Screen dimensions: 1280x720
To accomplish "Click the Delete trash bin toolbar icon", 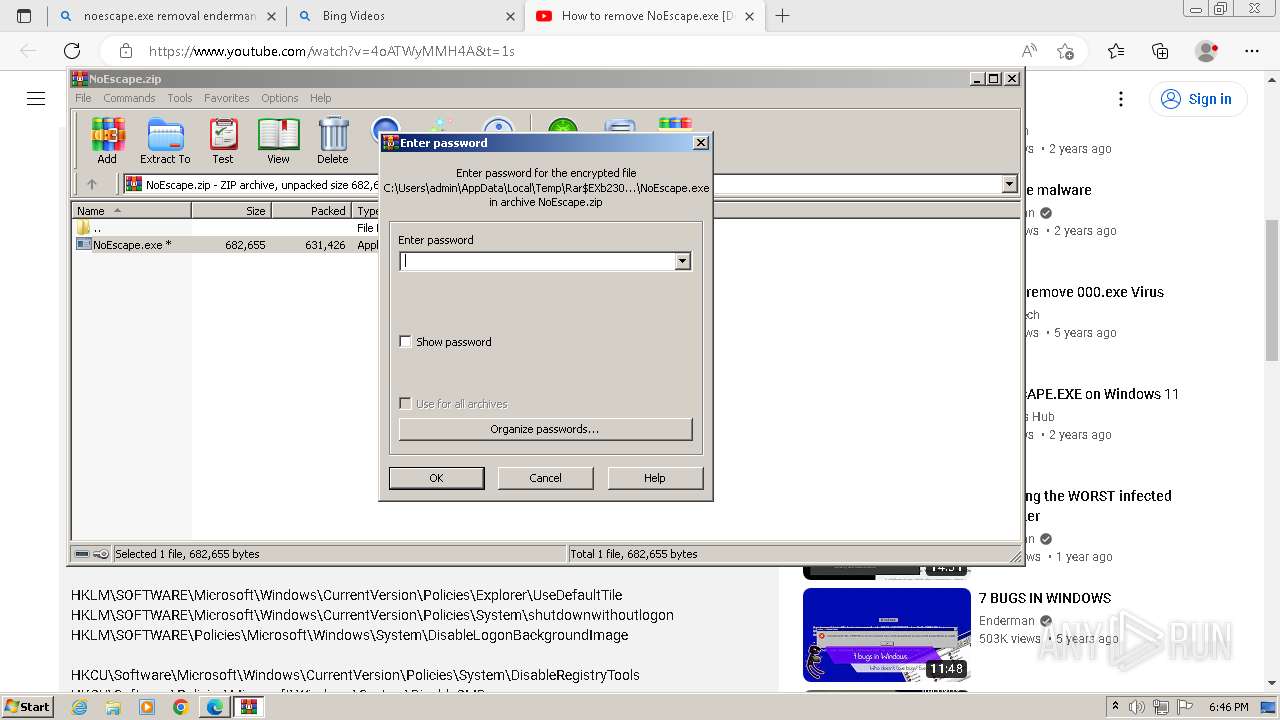I will click(x=333, y=141).
